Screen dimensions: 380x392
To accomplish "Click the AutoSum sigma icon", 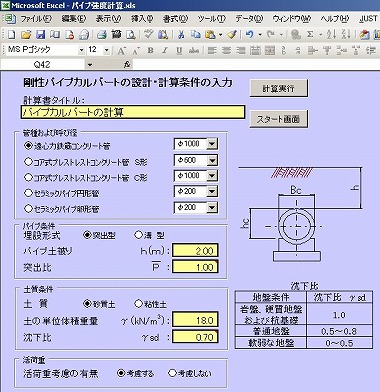I will [310, 34].
